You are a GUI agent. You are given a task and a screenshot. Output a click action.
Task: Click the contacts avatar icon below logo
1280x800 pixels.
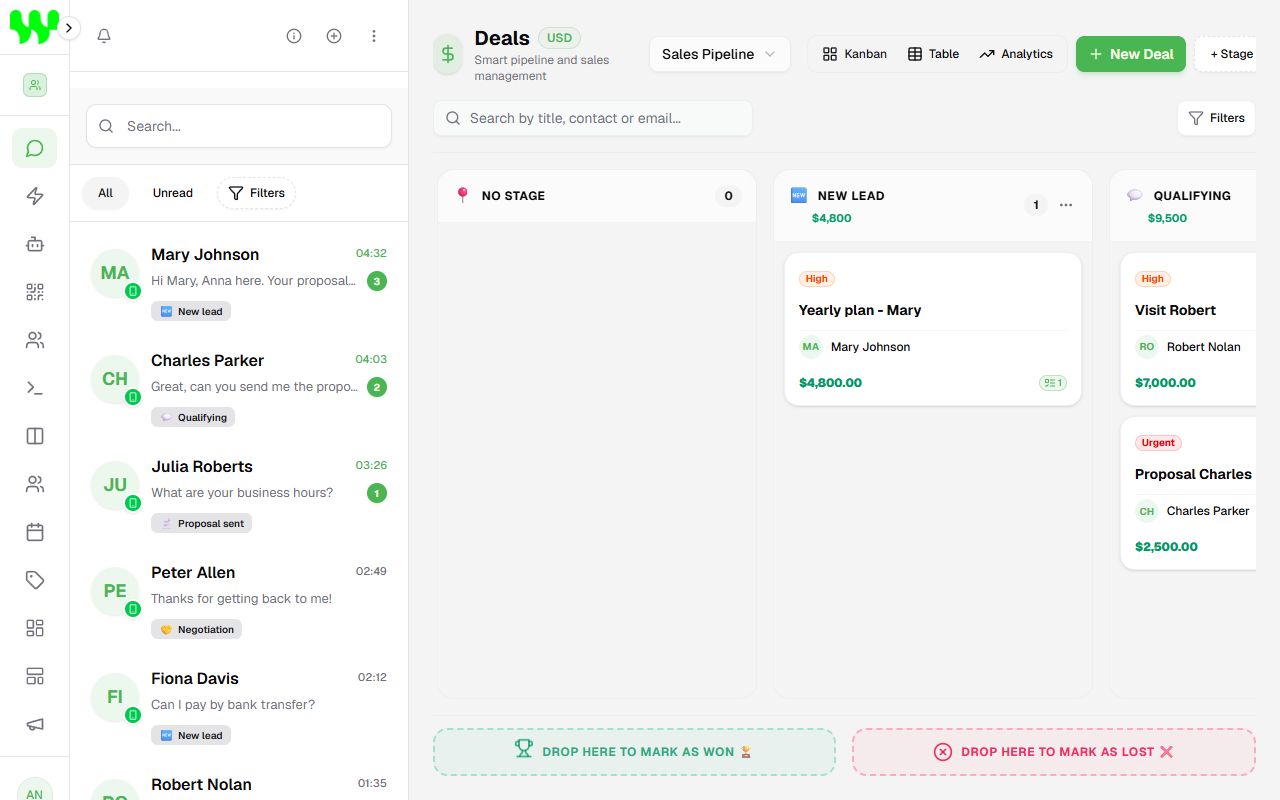(x=35, y=85)
